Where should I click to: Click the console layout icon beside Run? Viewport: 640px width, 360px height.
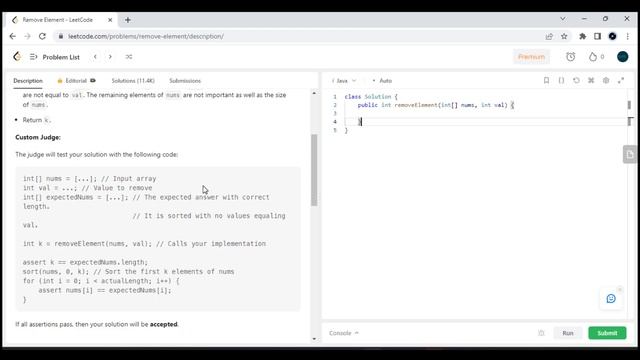point(541,333)
